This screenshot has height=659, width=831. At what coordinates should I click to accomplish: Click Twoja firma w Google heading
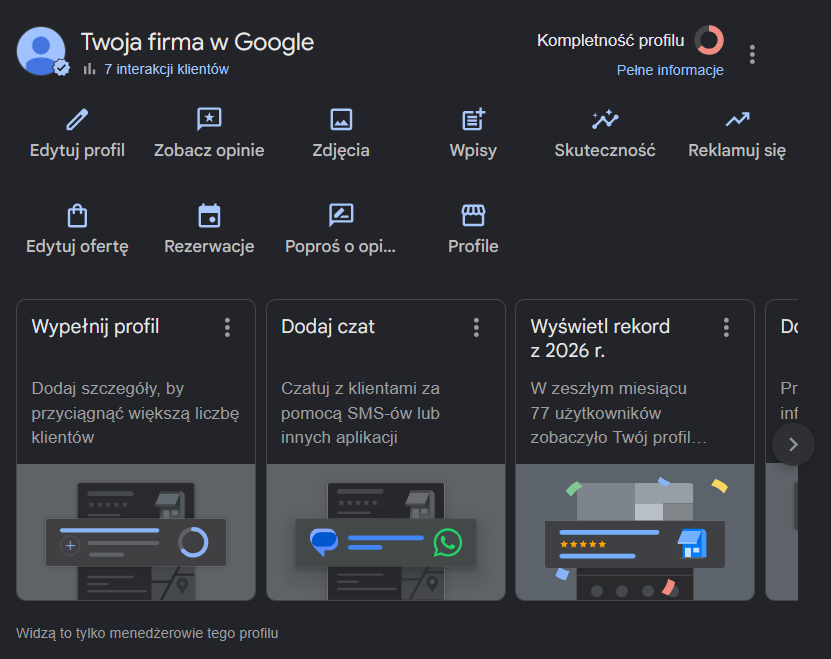197,42
